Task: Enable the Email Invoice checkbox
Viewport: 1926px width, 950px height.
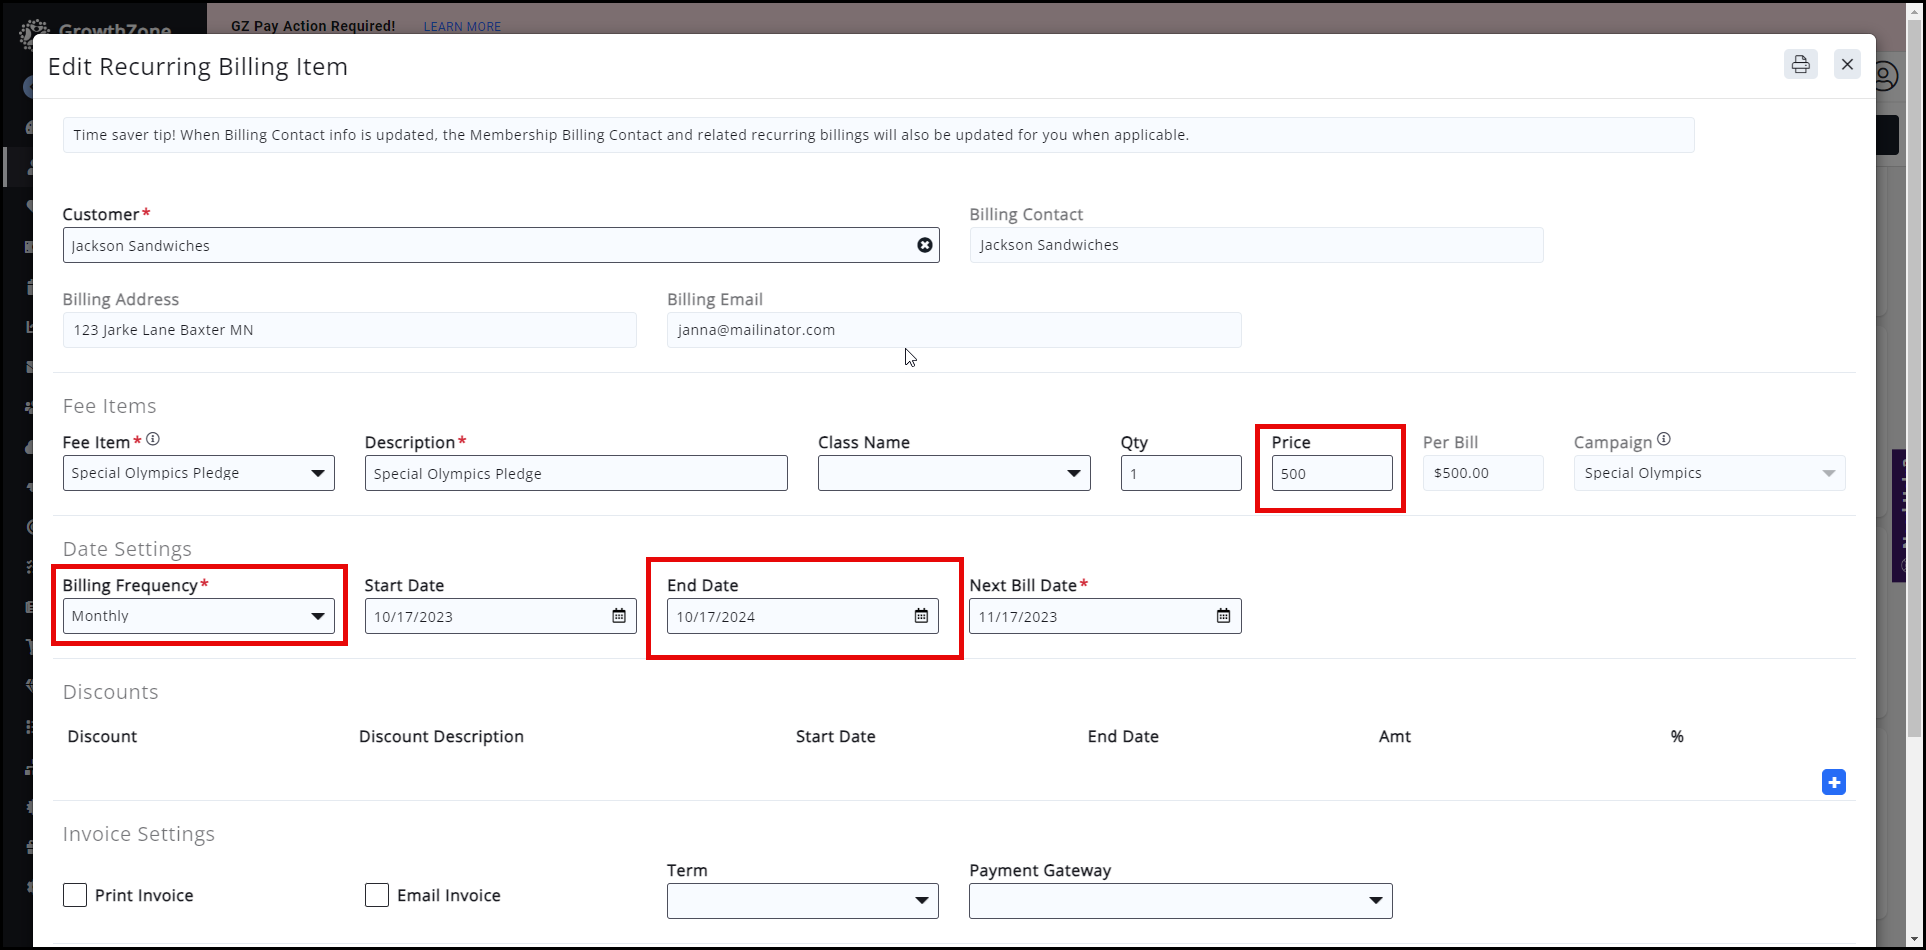Action: click(x=377, y=895)
